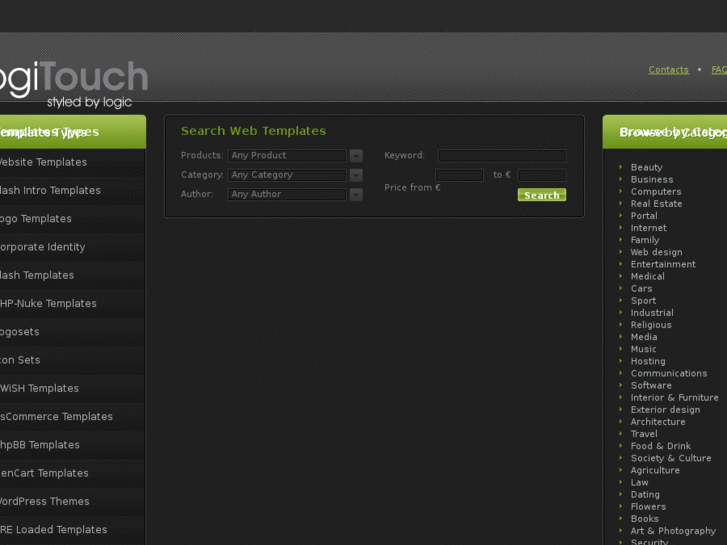727x545 pixels.
Task: Browse the Dating category
Action: (x=644, y=495)
